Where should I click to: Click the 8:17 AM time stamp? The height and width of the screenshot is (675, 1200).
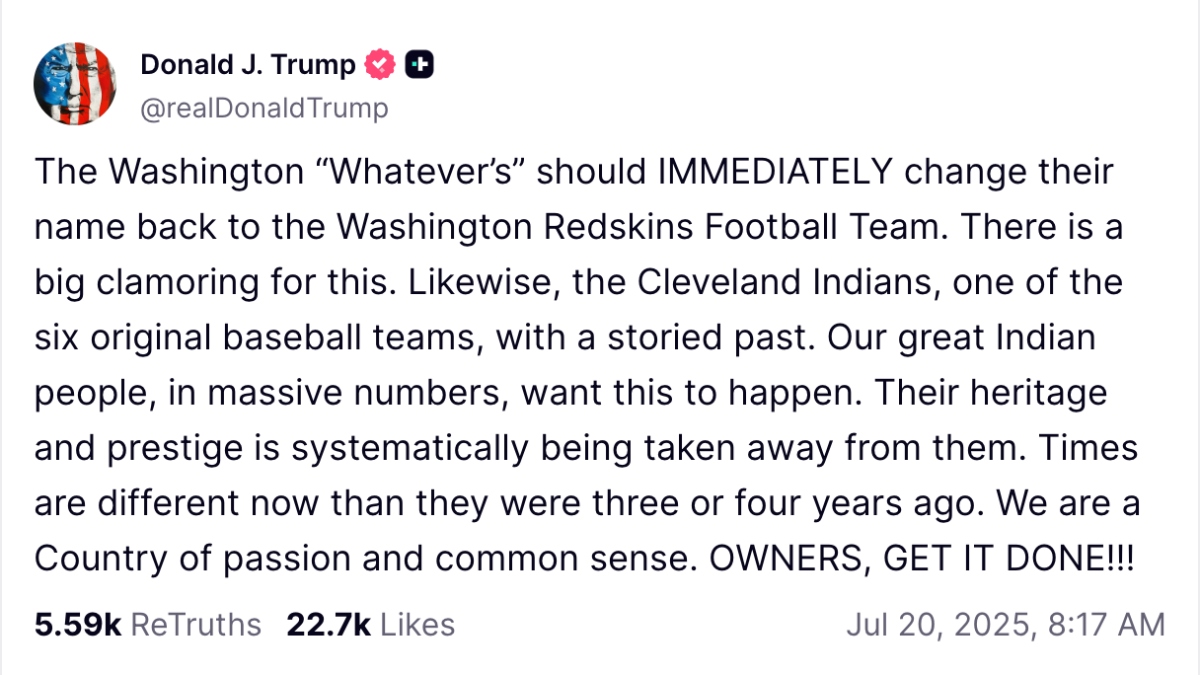pos(1105,625)
